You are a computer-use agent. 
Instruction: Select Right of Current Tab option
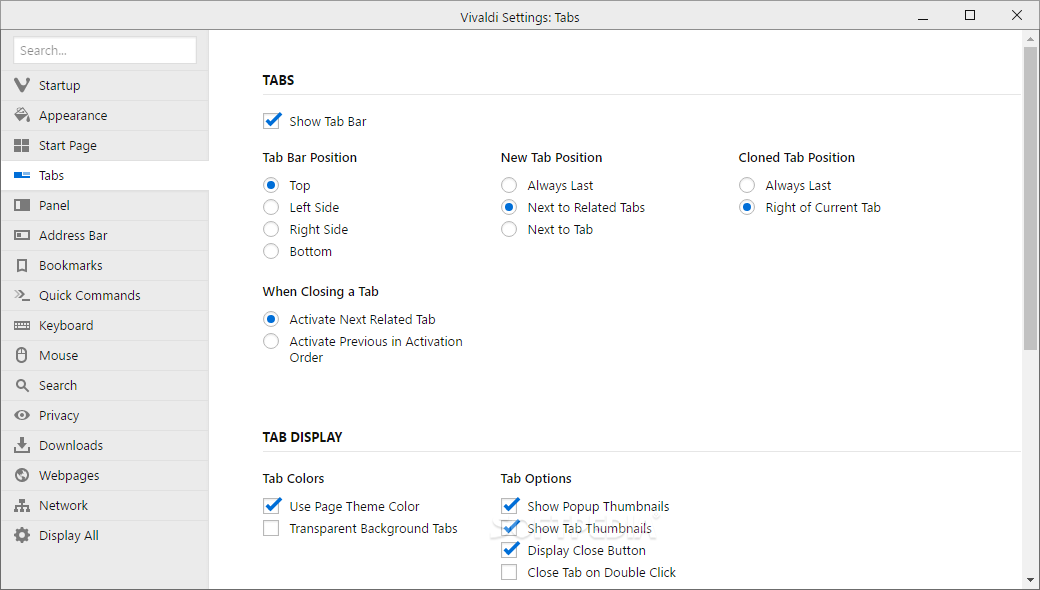[747, 207]
